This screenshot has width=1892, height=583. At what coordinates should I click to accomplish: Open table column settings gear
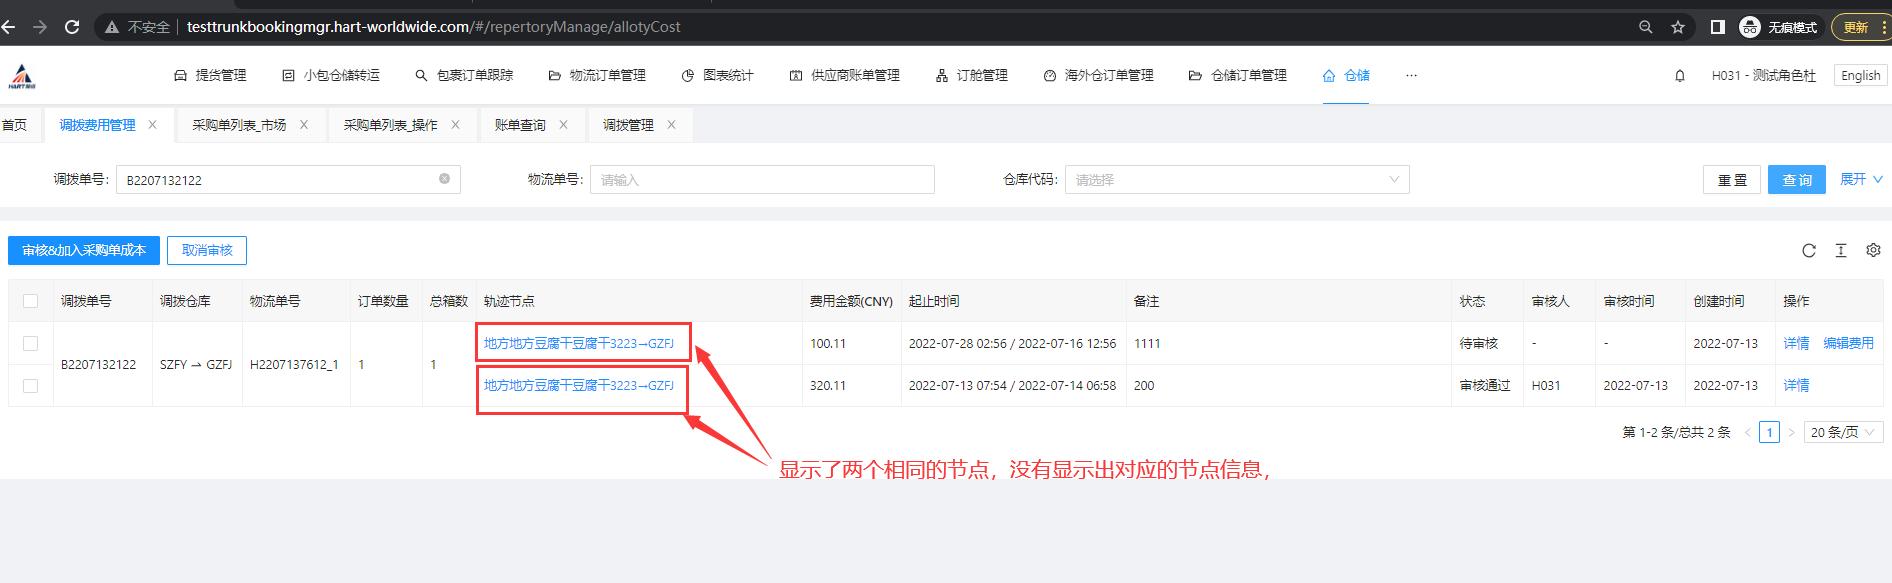click(x=1873, y=251)
